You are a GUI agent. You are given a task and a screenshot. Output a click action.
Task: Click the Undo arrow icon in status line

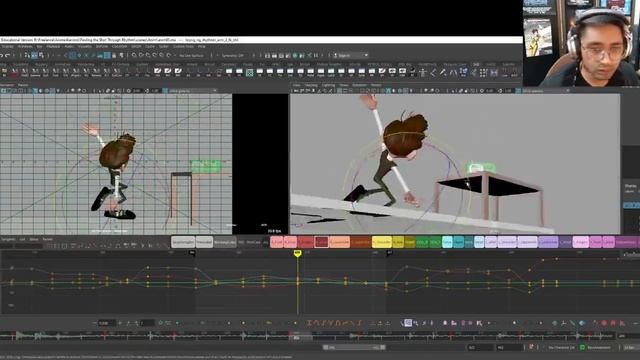(x=2, y=55)
